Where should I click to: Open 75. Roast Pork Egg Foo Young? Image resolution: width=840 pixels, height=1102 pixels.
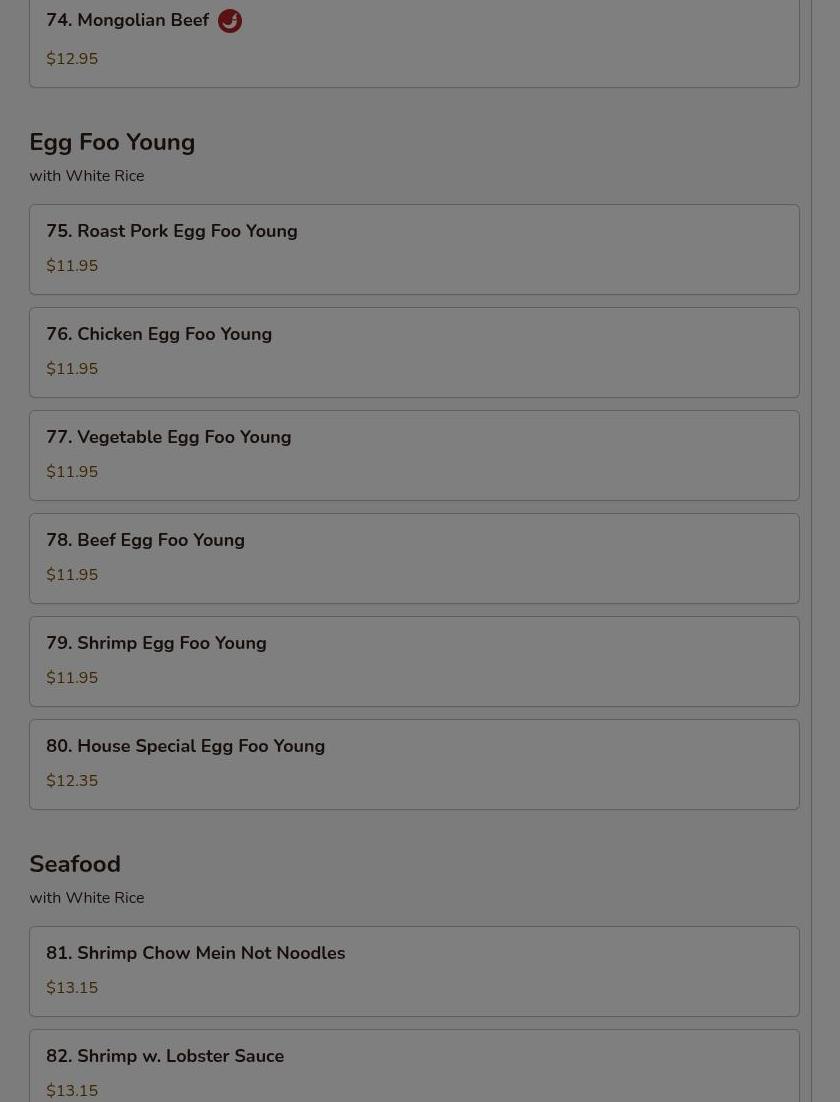pyautogui.click(x=414, y=249)
